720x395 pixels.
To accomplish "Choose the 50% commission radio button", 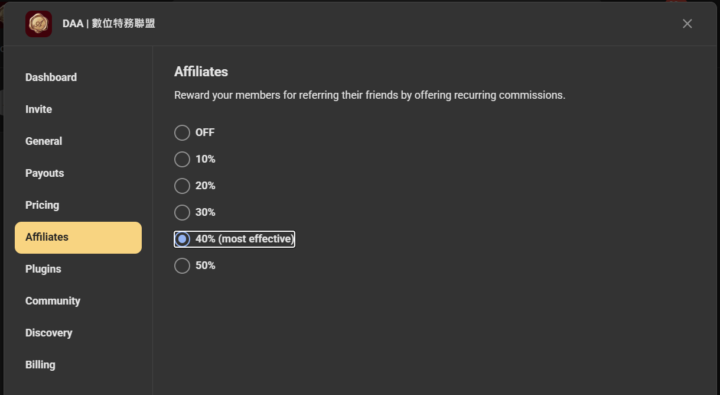I will pyautogui.click(x=182, y=266).
